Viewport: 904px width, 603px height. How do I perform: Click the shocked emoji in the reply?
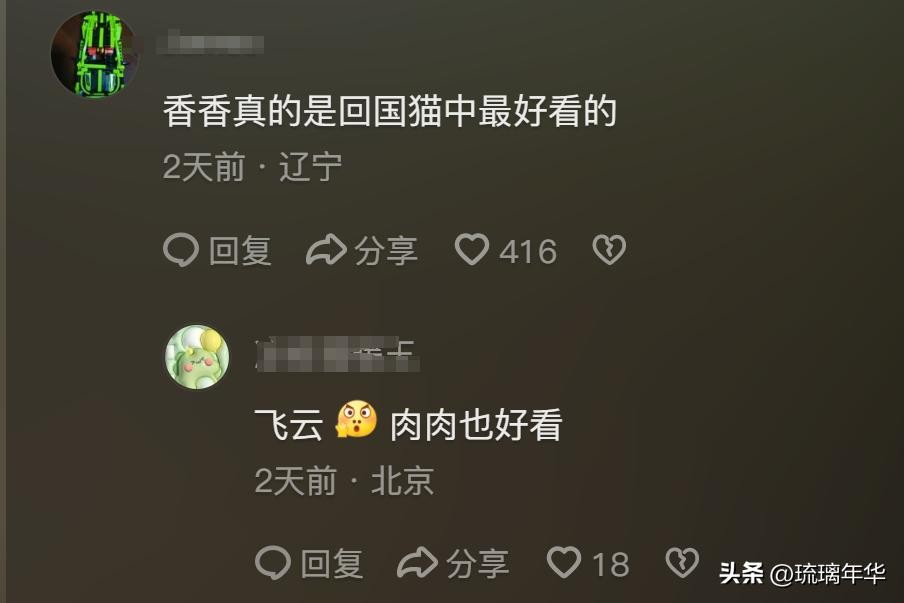click(357, 420)
